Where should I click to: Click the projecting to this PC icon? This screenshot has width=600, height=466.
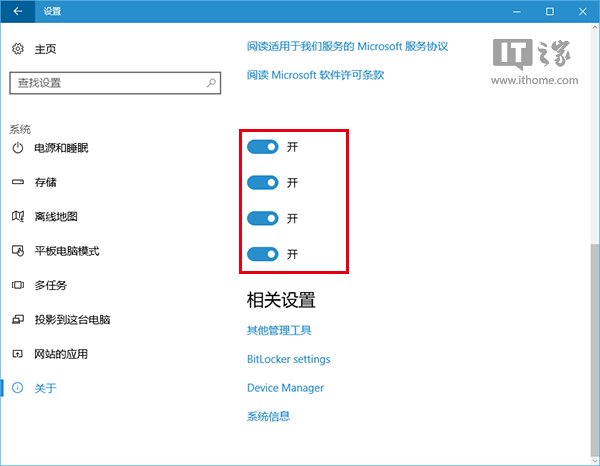pyautogui.click(x=18, y=319)
